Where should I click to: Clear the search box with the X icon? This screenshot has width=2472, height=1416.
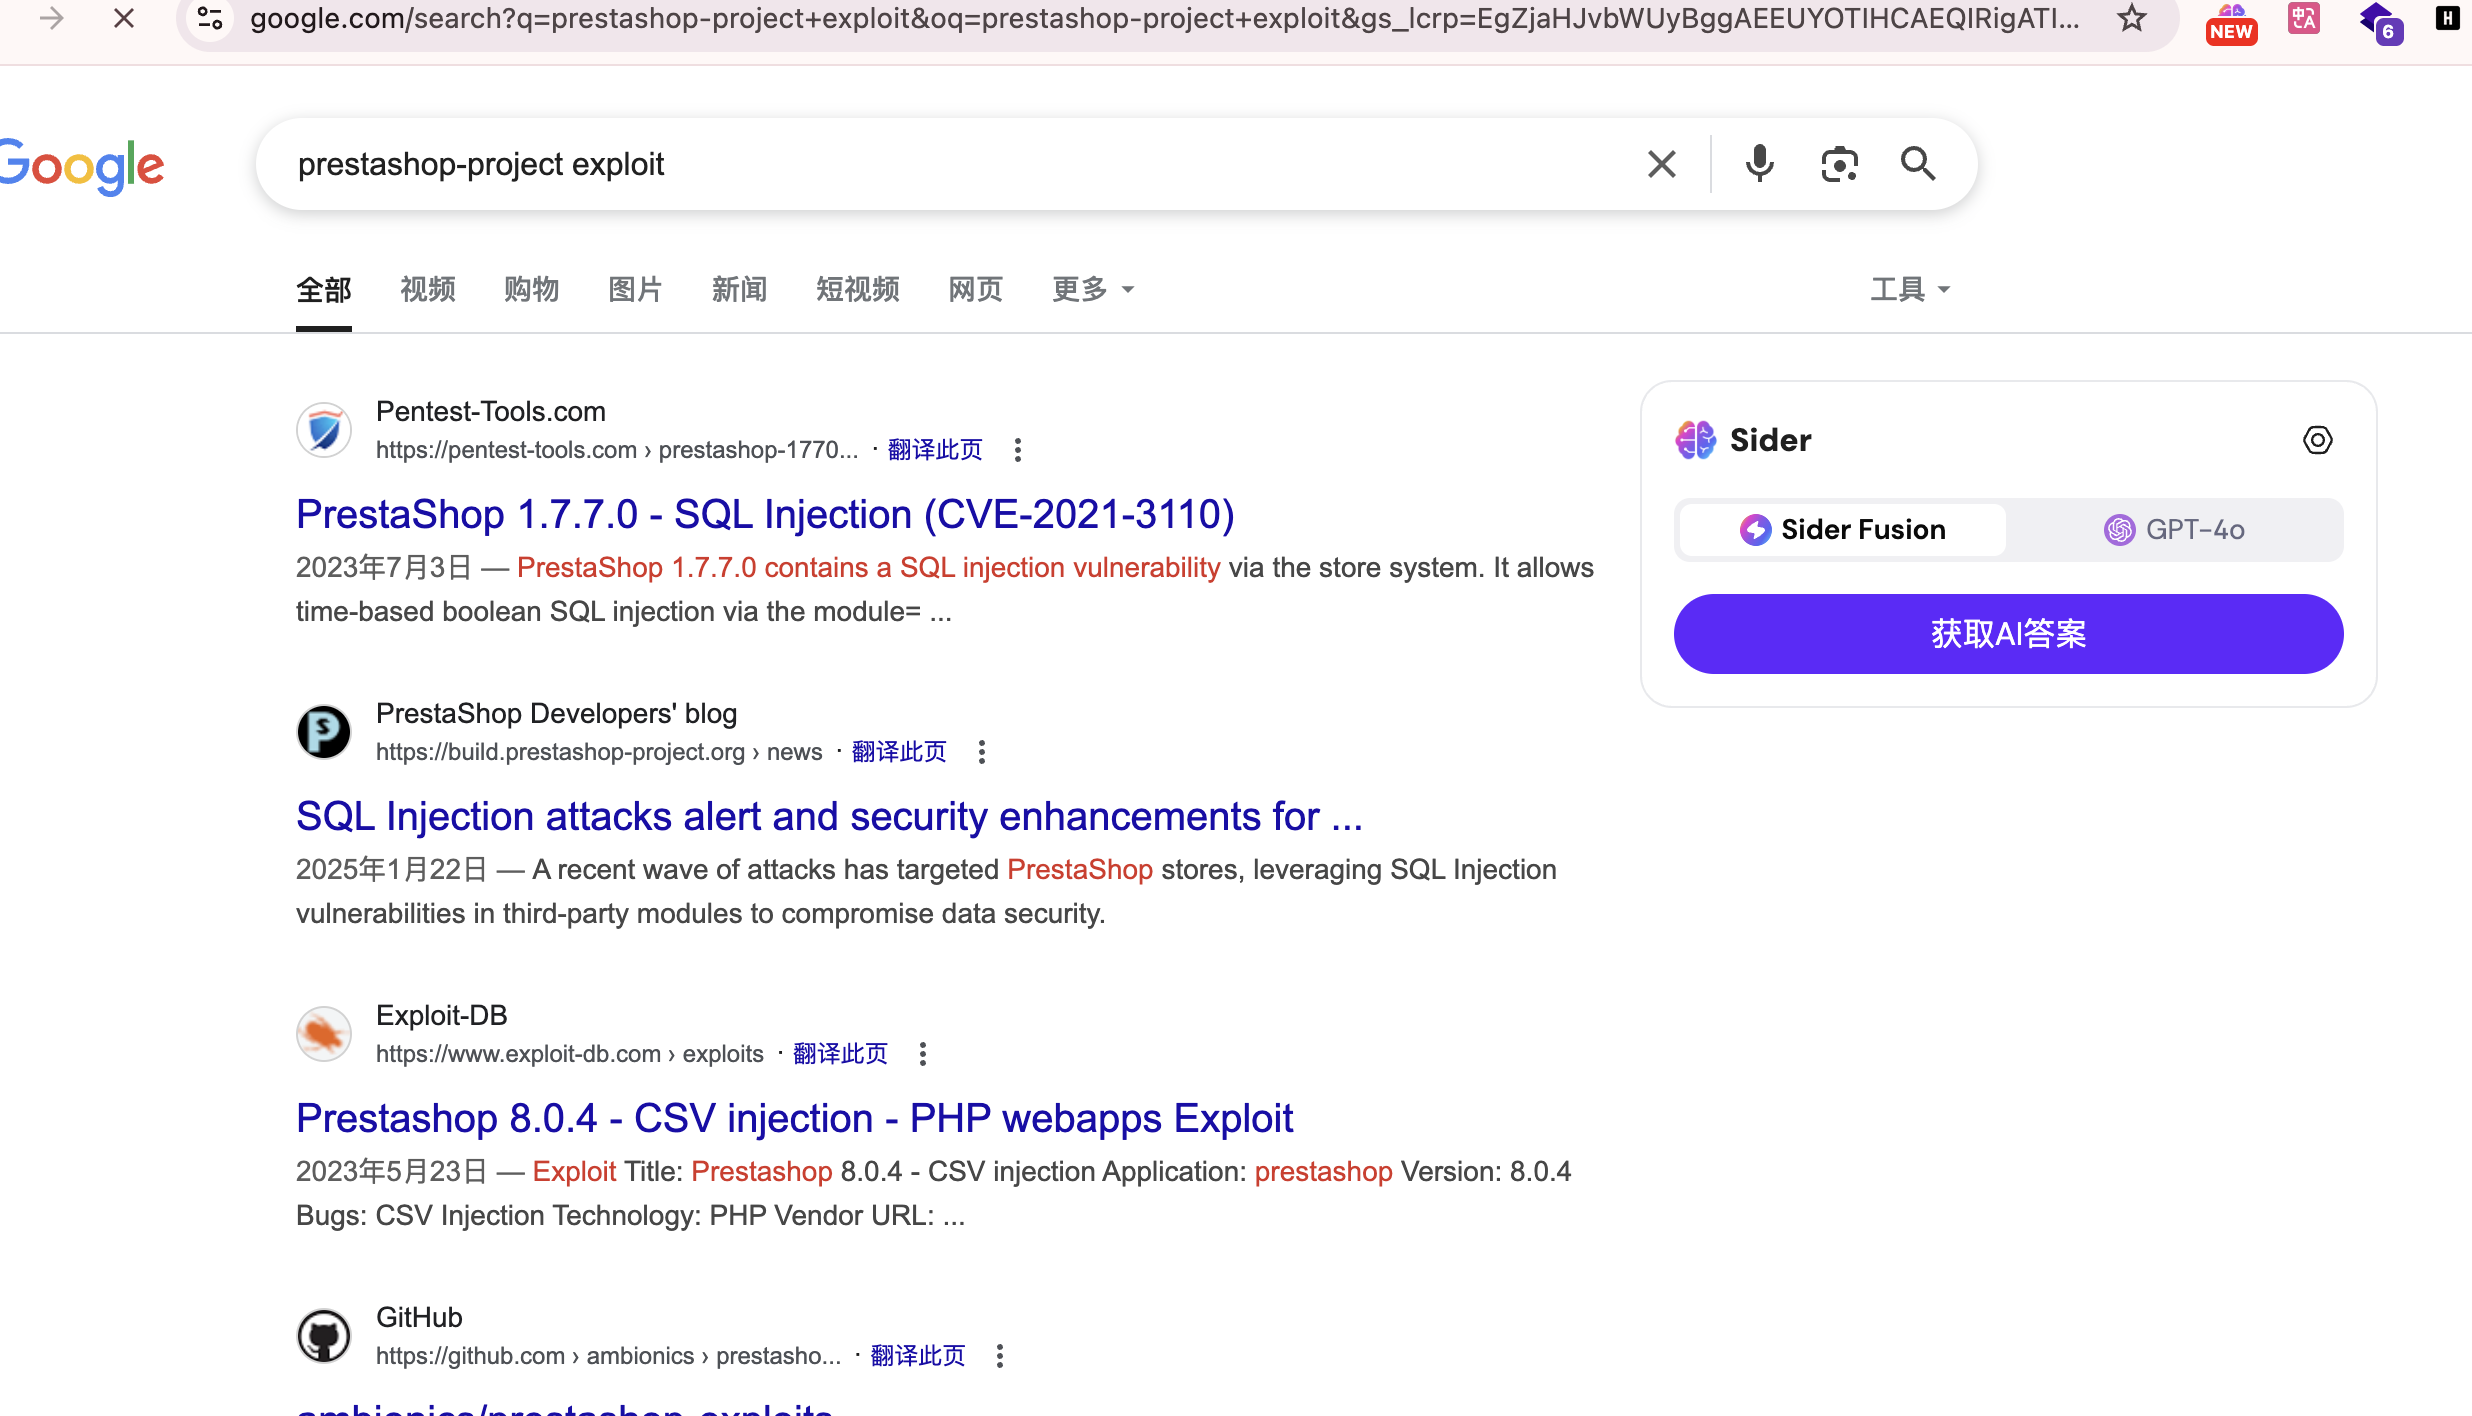(1662, 164)
